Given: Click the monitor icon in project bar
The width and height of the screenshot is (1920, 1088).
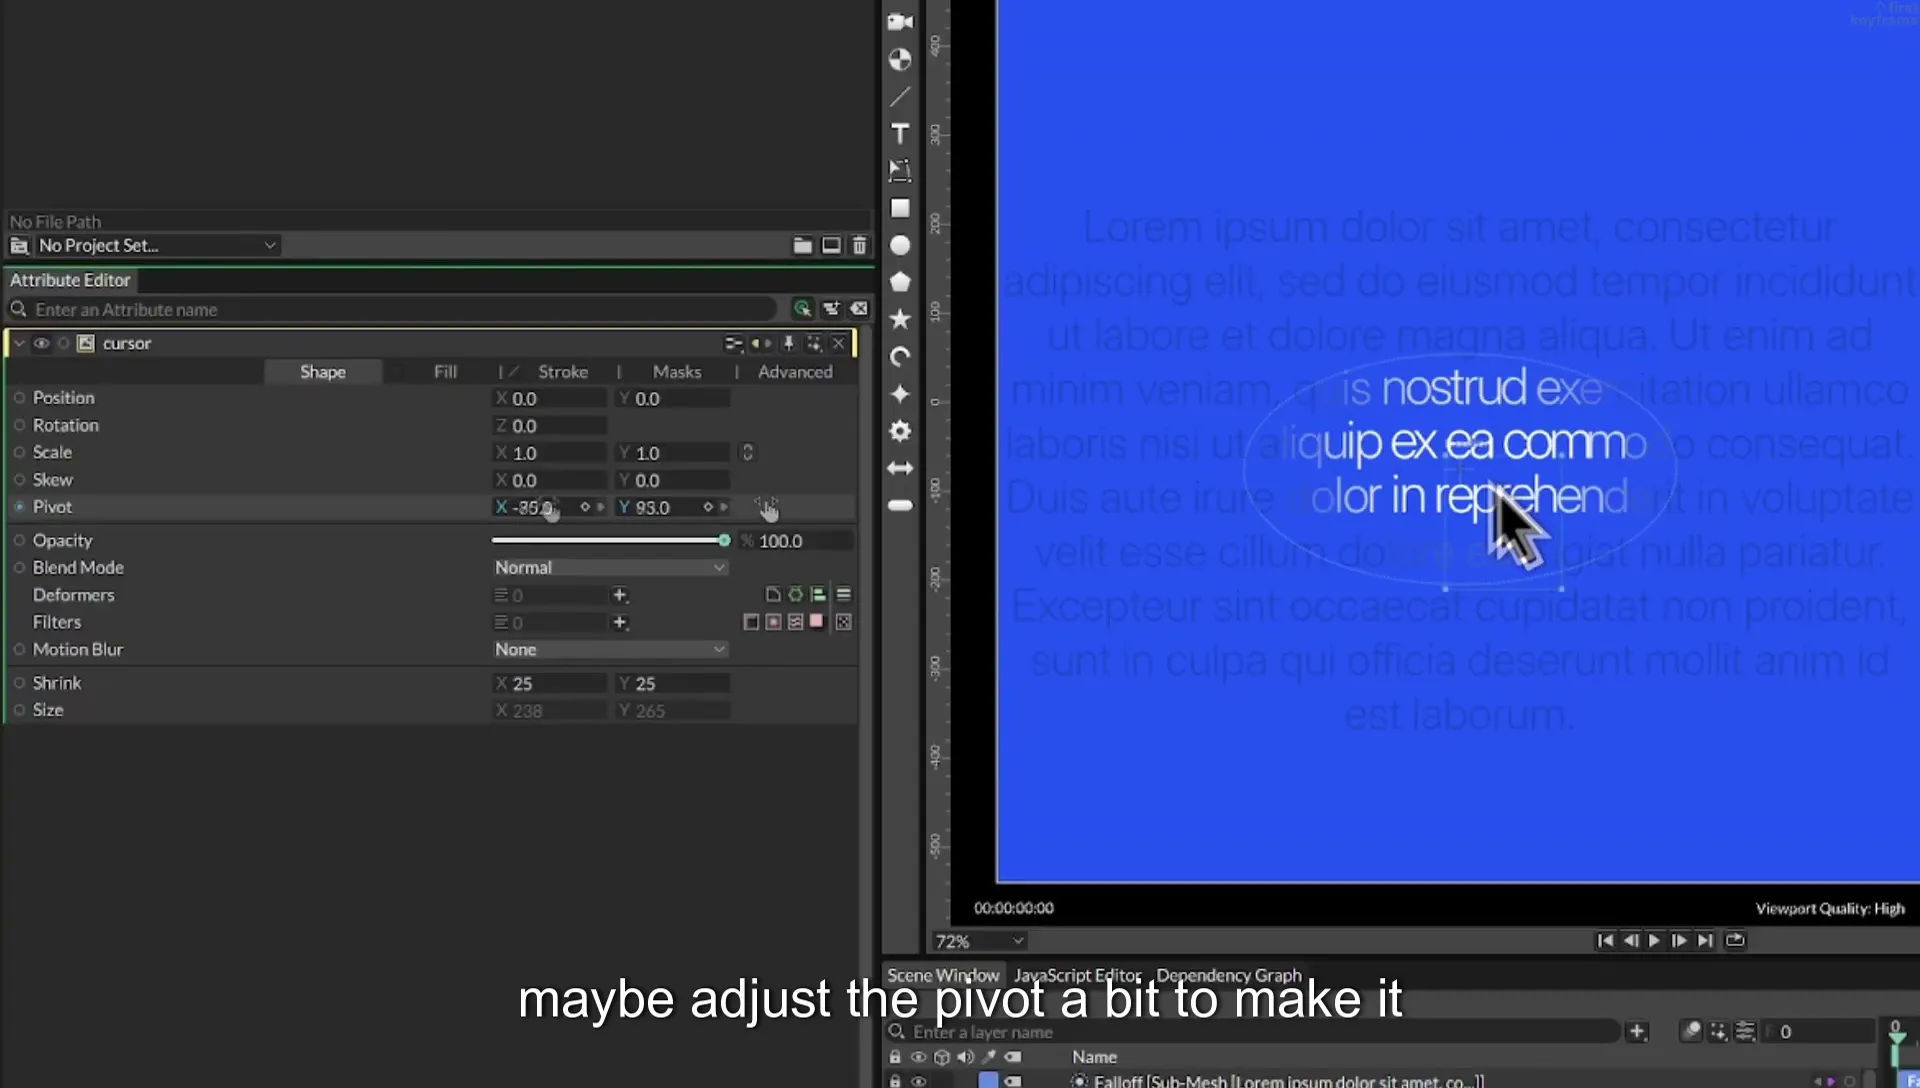Looking at the screenshot, I should (831, 245).
